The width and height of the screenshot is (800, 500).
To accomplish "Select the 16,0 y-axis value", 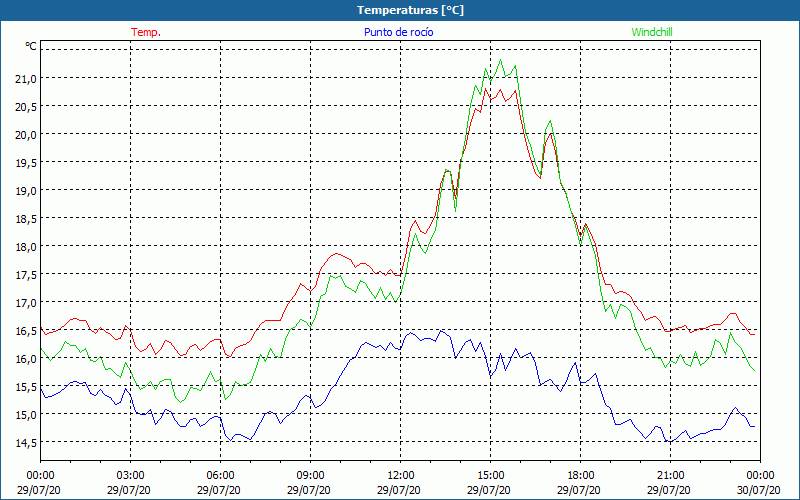I will [x=27, y=359].
